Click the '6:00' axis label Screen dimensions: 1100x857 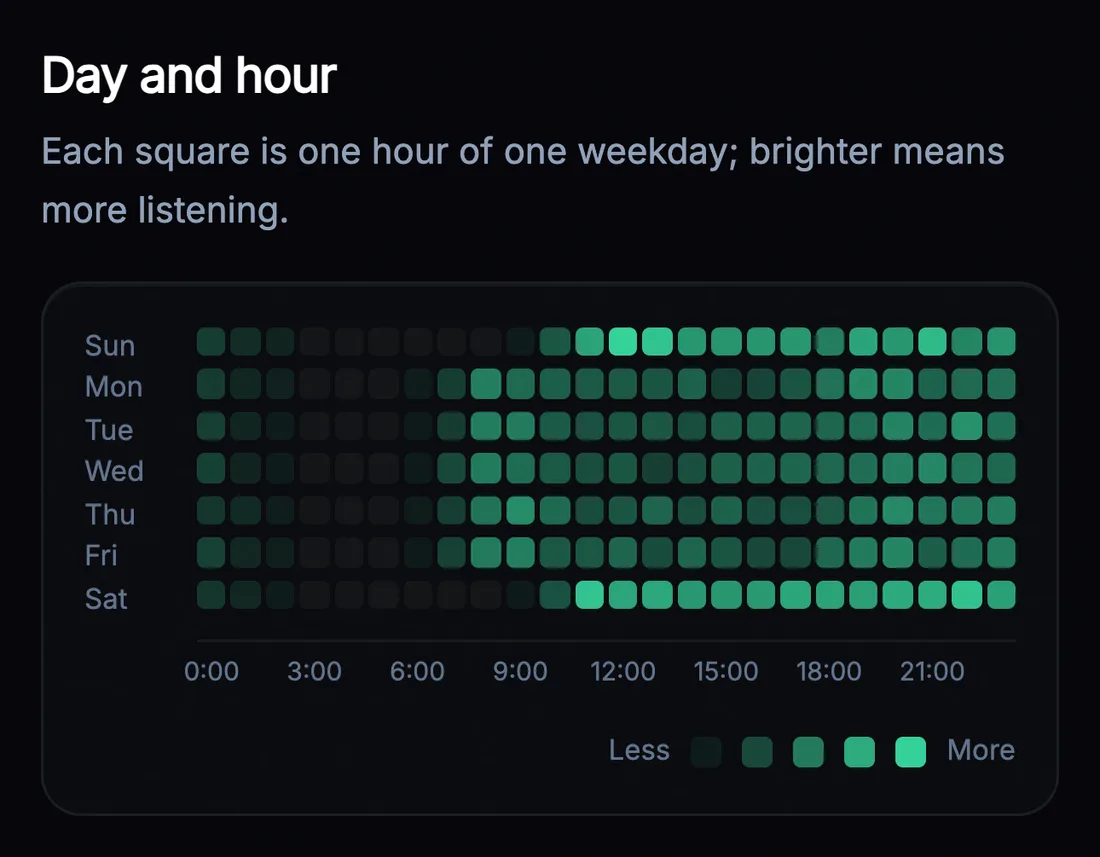click(417, 672)
